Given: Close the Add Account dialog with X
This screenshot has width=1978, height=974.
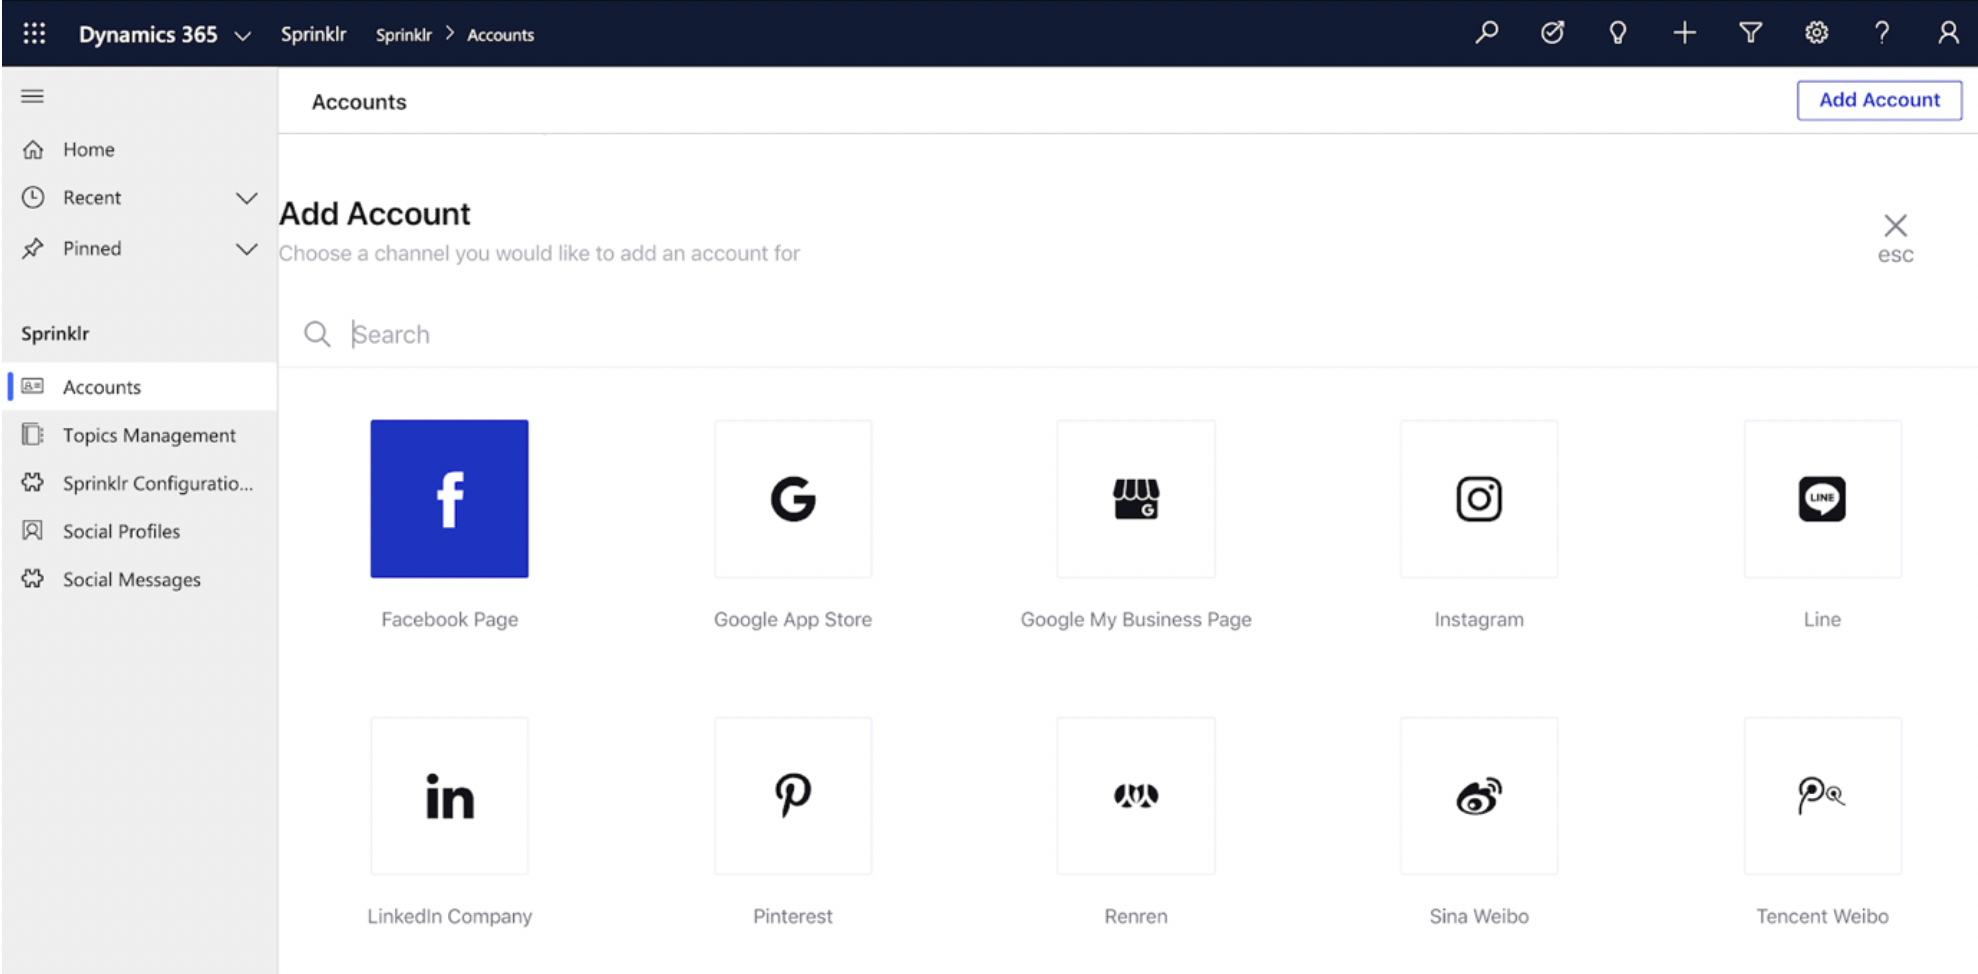Looking at the screenshot, I should click(x=1895, y=226).
